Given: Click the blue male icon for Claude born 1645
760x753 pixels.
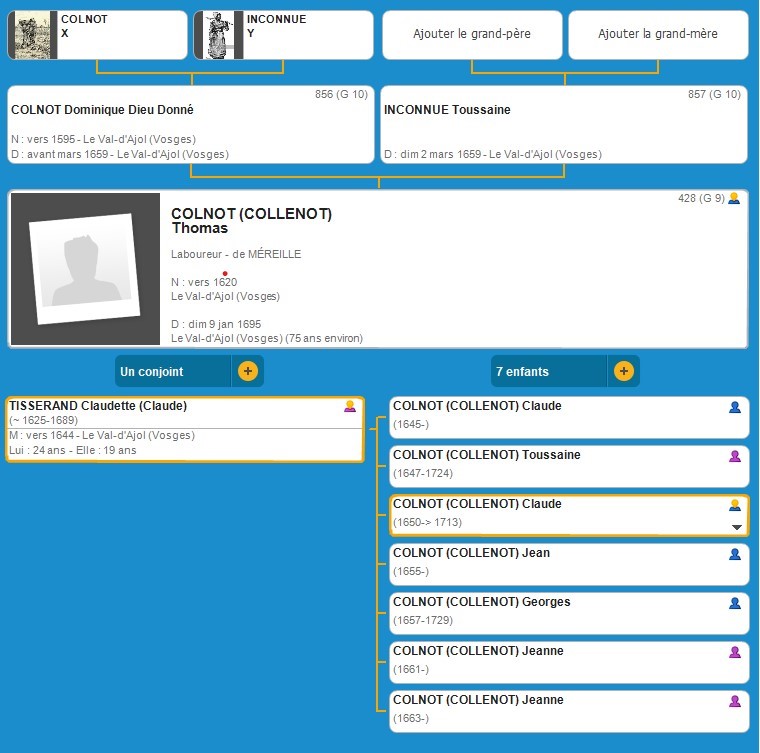Looking at the screenshot, I should pyautogui.click(x=735, y=407).
